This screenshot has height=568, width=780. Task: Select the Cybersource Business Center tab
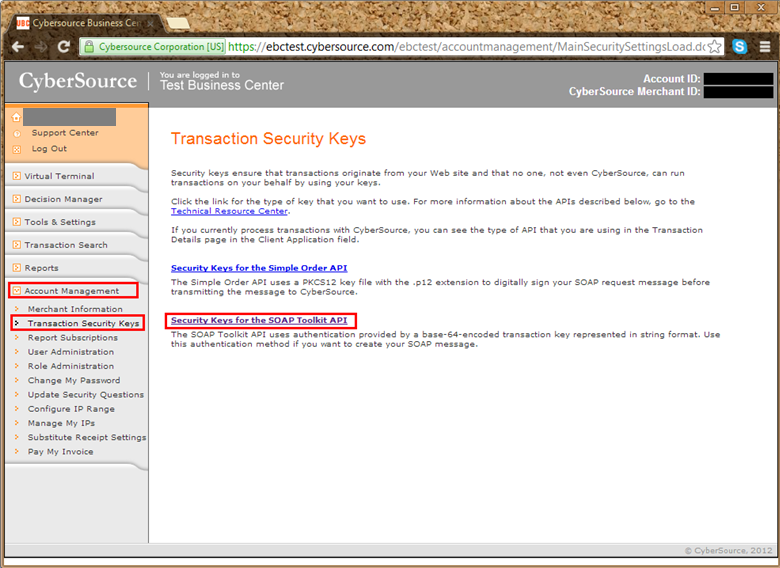(87, 23)
